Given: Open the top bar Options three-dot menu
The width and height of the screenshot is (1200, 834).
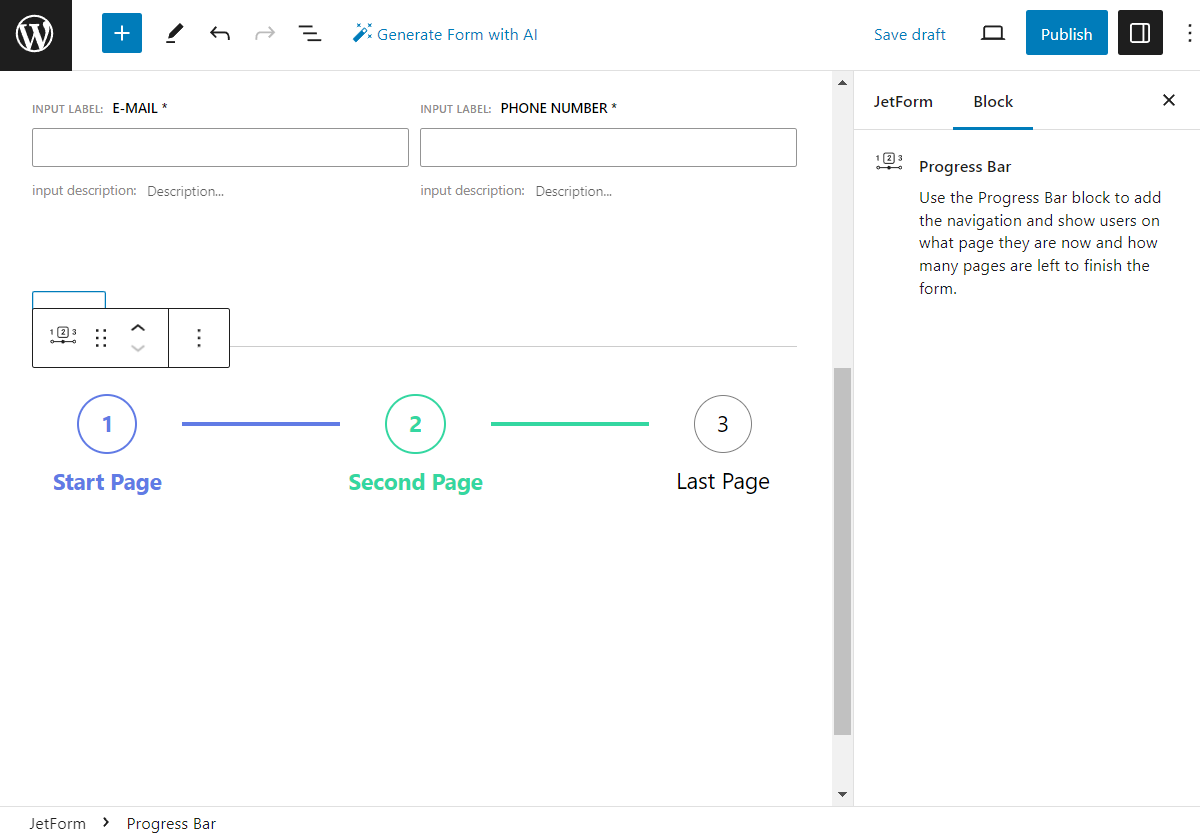Looking at the screenshot, I should [1188, 34].
